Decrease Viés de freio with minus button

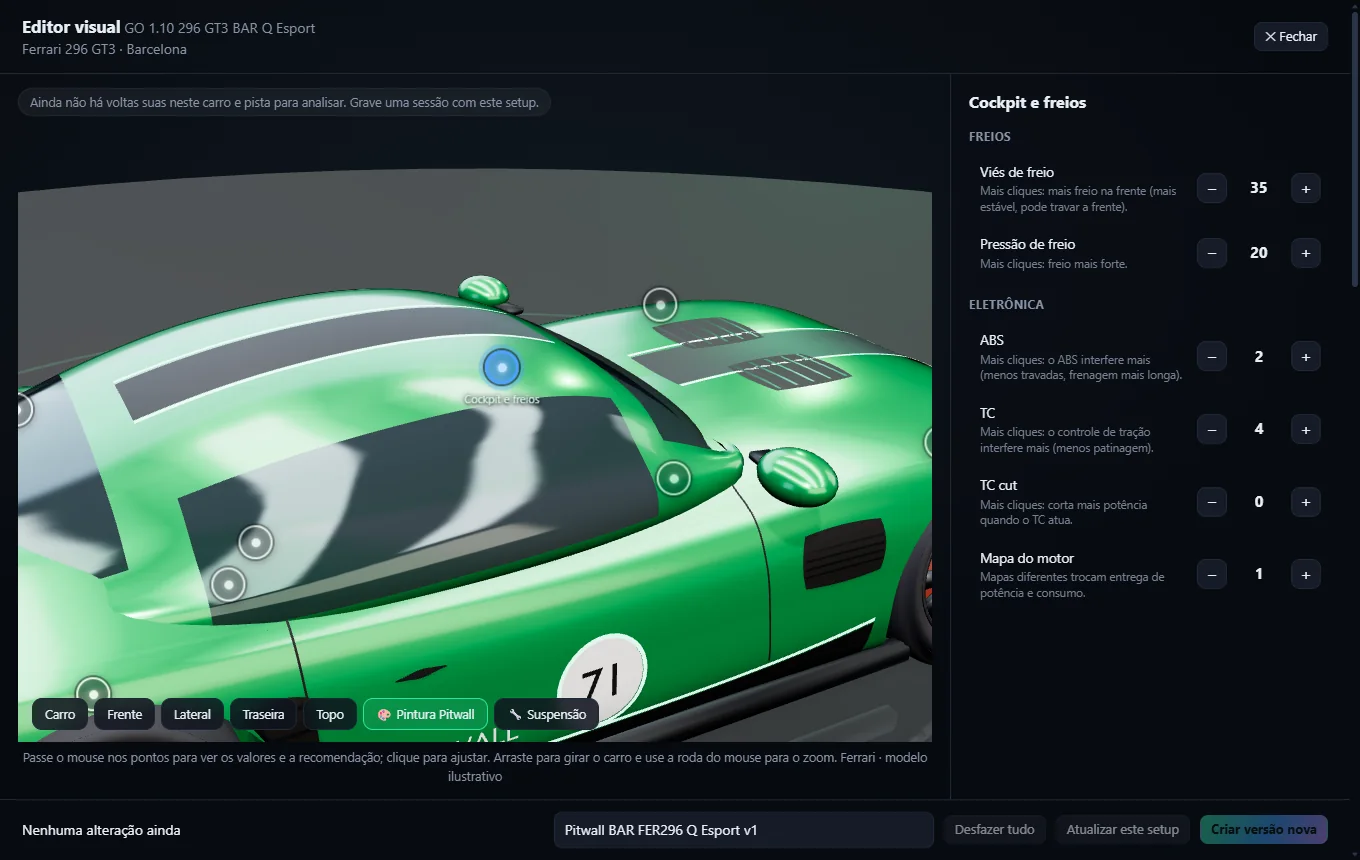(1212, 188)
